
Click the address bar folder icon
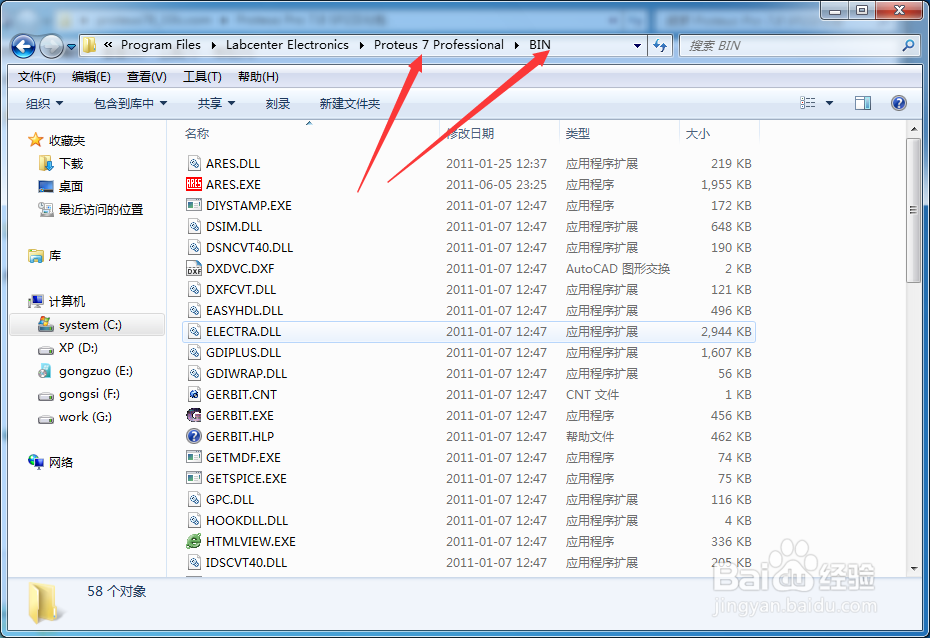point(90,45)
